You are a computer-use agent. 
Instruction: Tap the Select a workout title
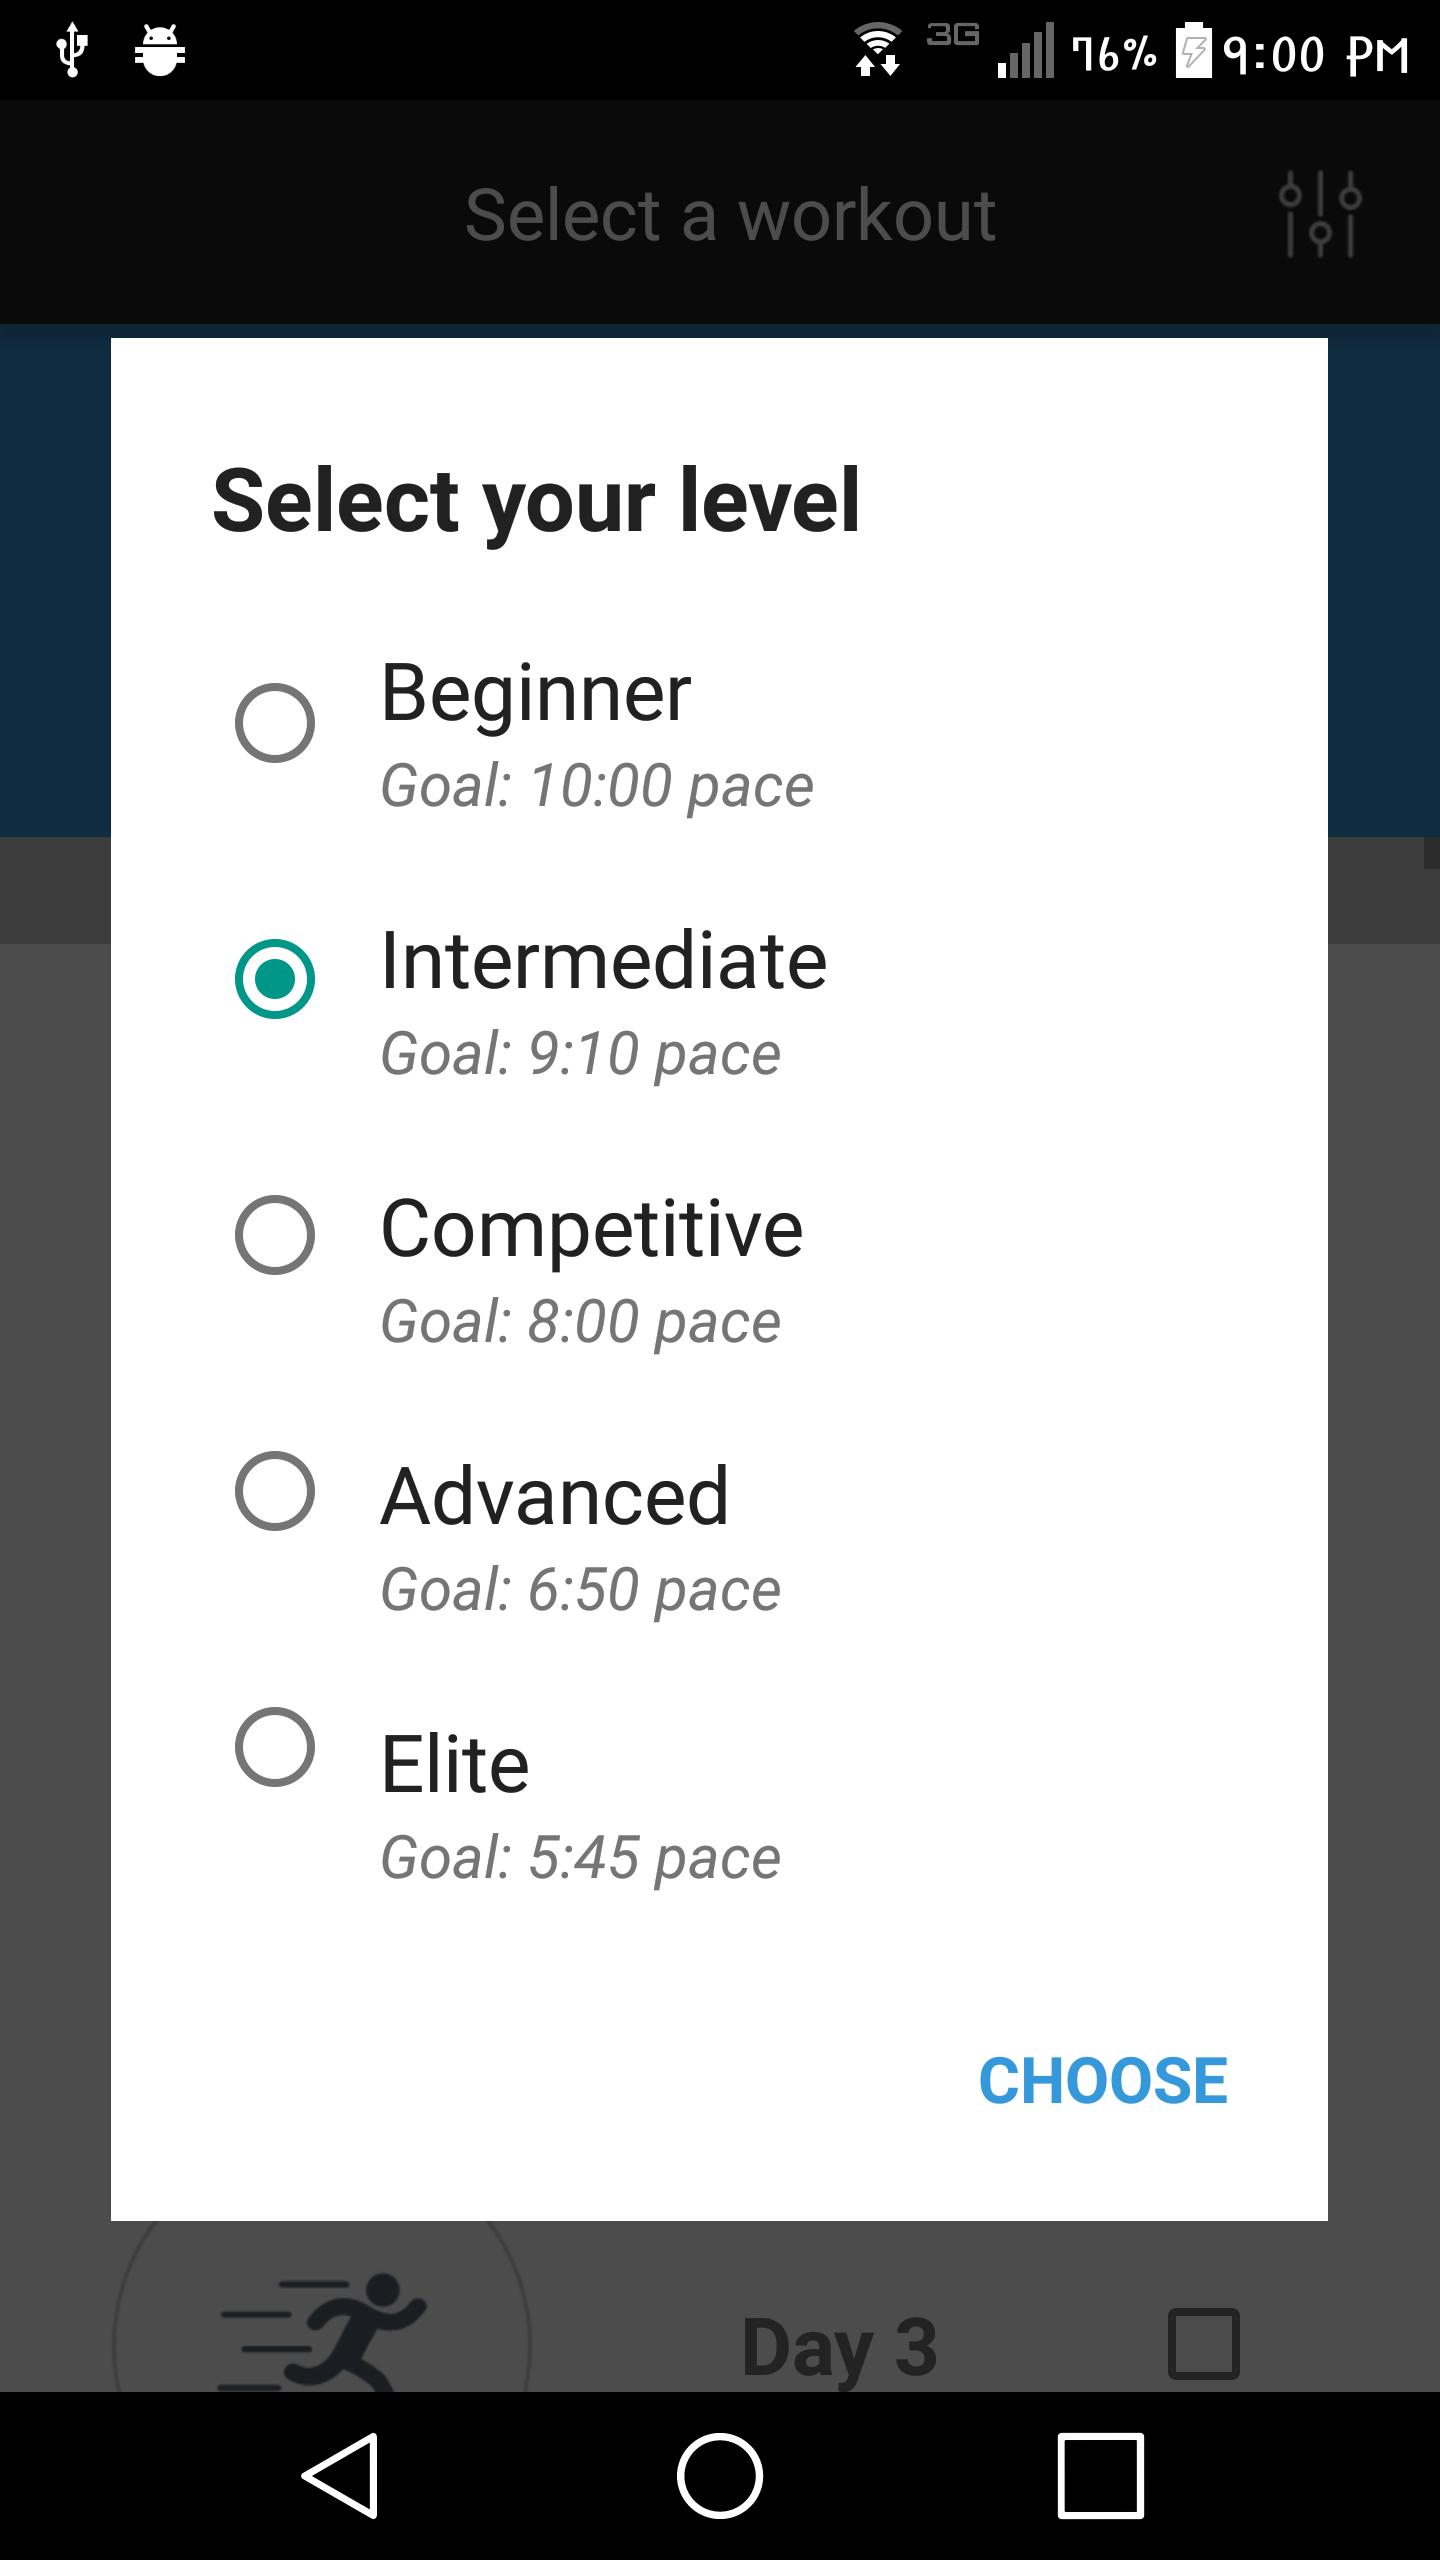tap(730, 213)
